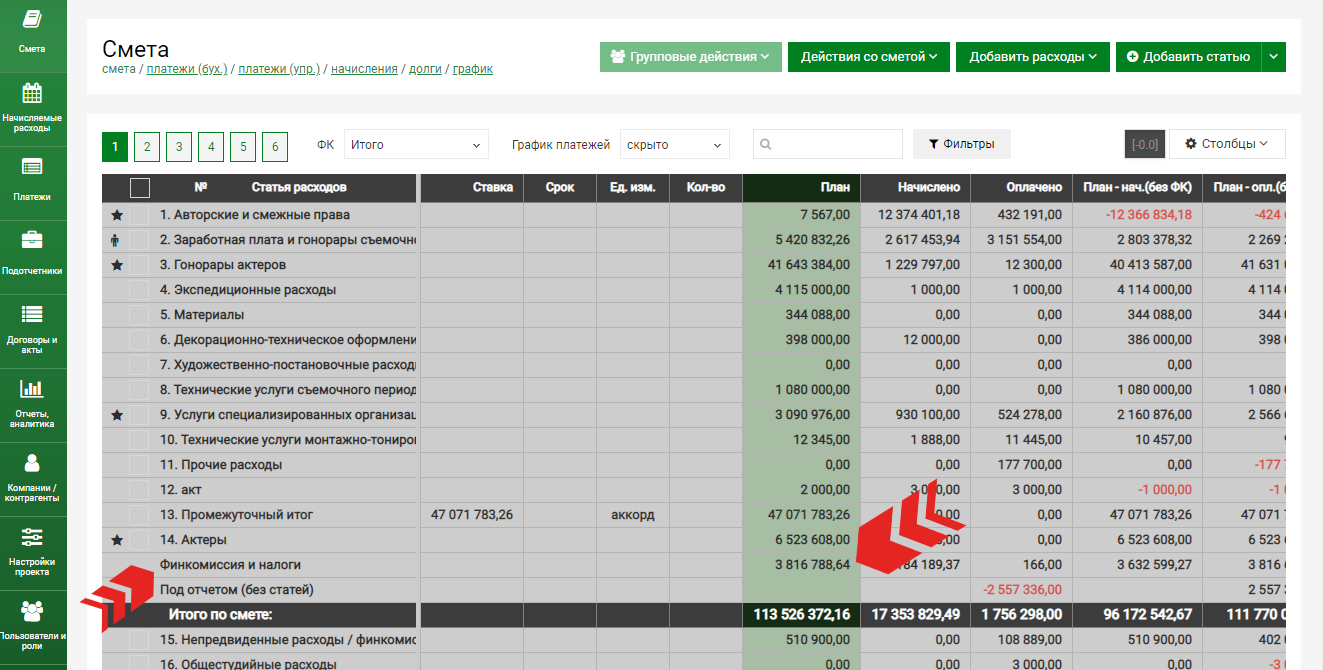This screenshot has height=670, width=1323.
Task: Click the Фильтры button
Action: (961, 144)
